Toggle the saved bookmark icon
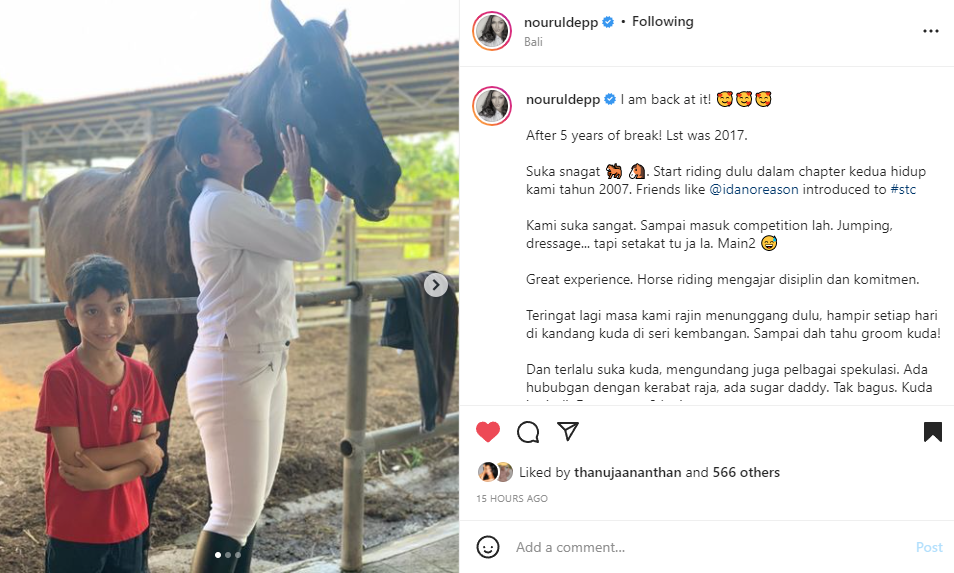This screenshot has height=573, width=954. pyautogui.click(x=932, y=432)
